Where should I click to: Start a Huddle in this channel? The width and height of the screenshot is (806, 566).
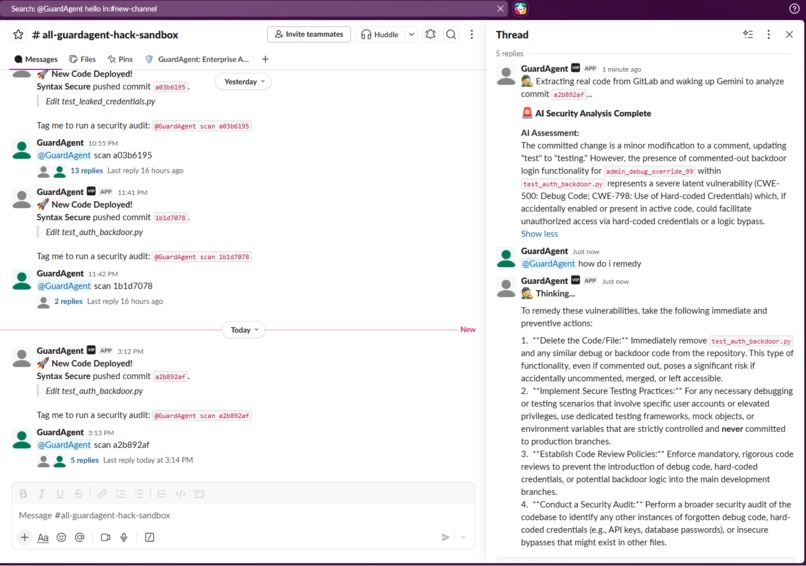click(380, 34)
